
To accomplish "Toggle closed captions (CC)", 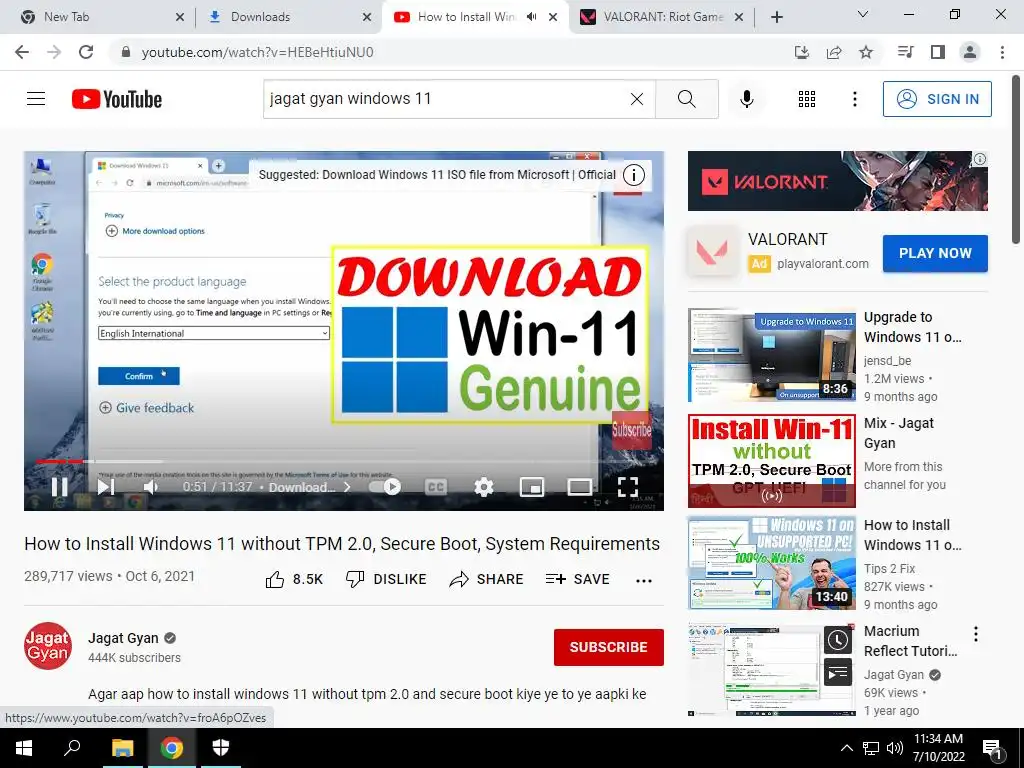I will tap(436, 487).
